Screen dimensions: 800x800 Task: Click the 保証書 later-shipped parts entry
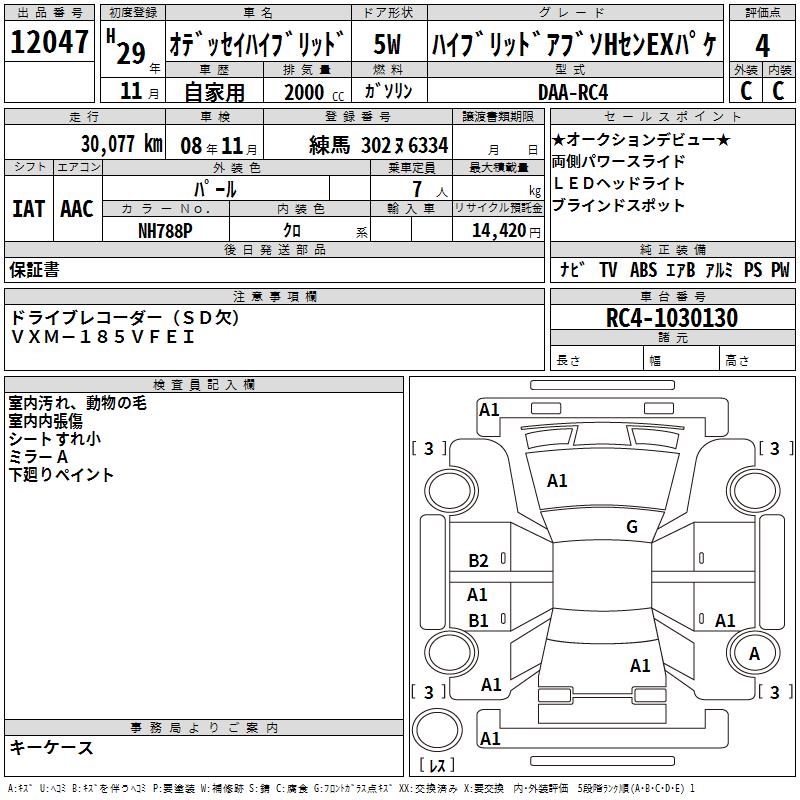pyautogui.click(x=34, y=269)
